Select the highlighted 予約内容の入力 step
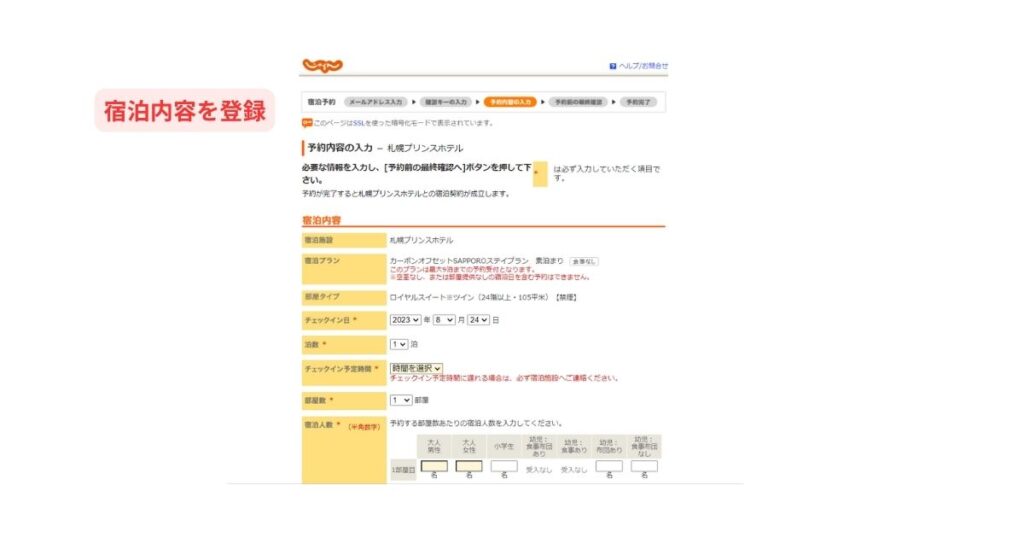The height and width of the screenshot is (538, 1024). click(510, 102)
